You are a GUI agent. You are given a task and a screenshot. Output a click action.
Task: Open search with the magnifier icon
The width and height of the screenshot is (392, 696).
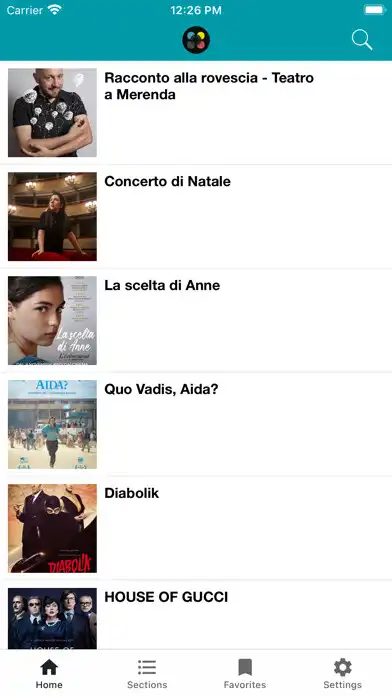pos(362,40)
